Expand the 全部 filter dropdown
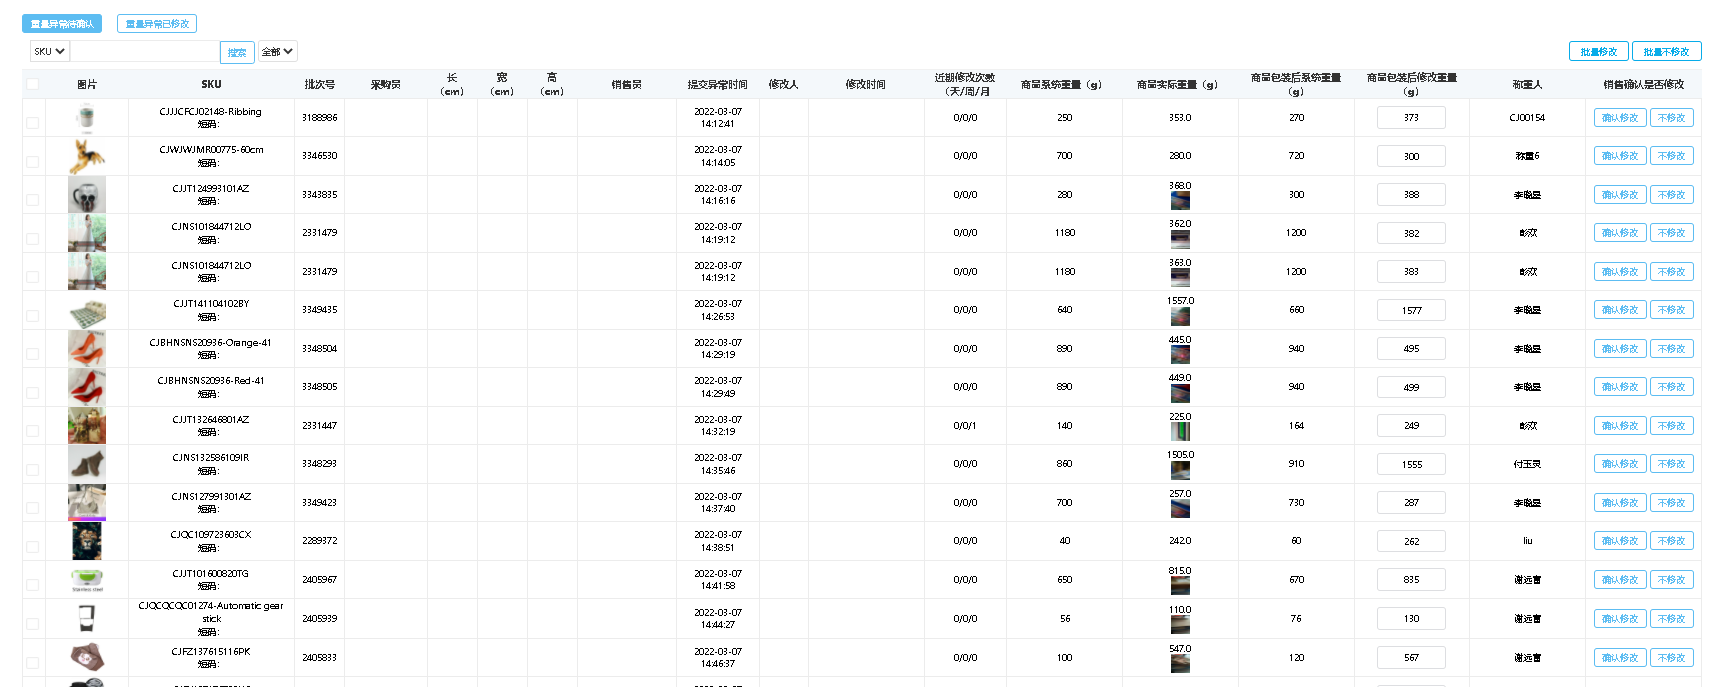Image resolution: width=1717 pixels, height=687 pixels. 277,51
